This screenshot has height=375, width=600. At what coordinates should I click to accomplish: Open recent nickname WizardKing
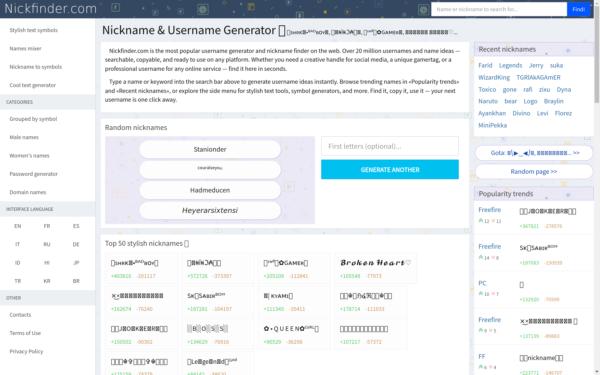[494, 77]
